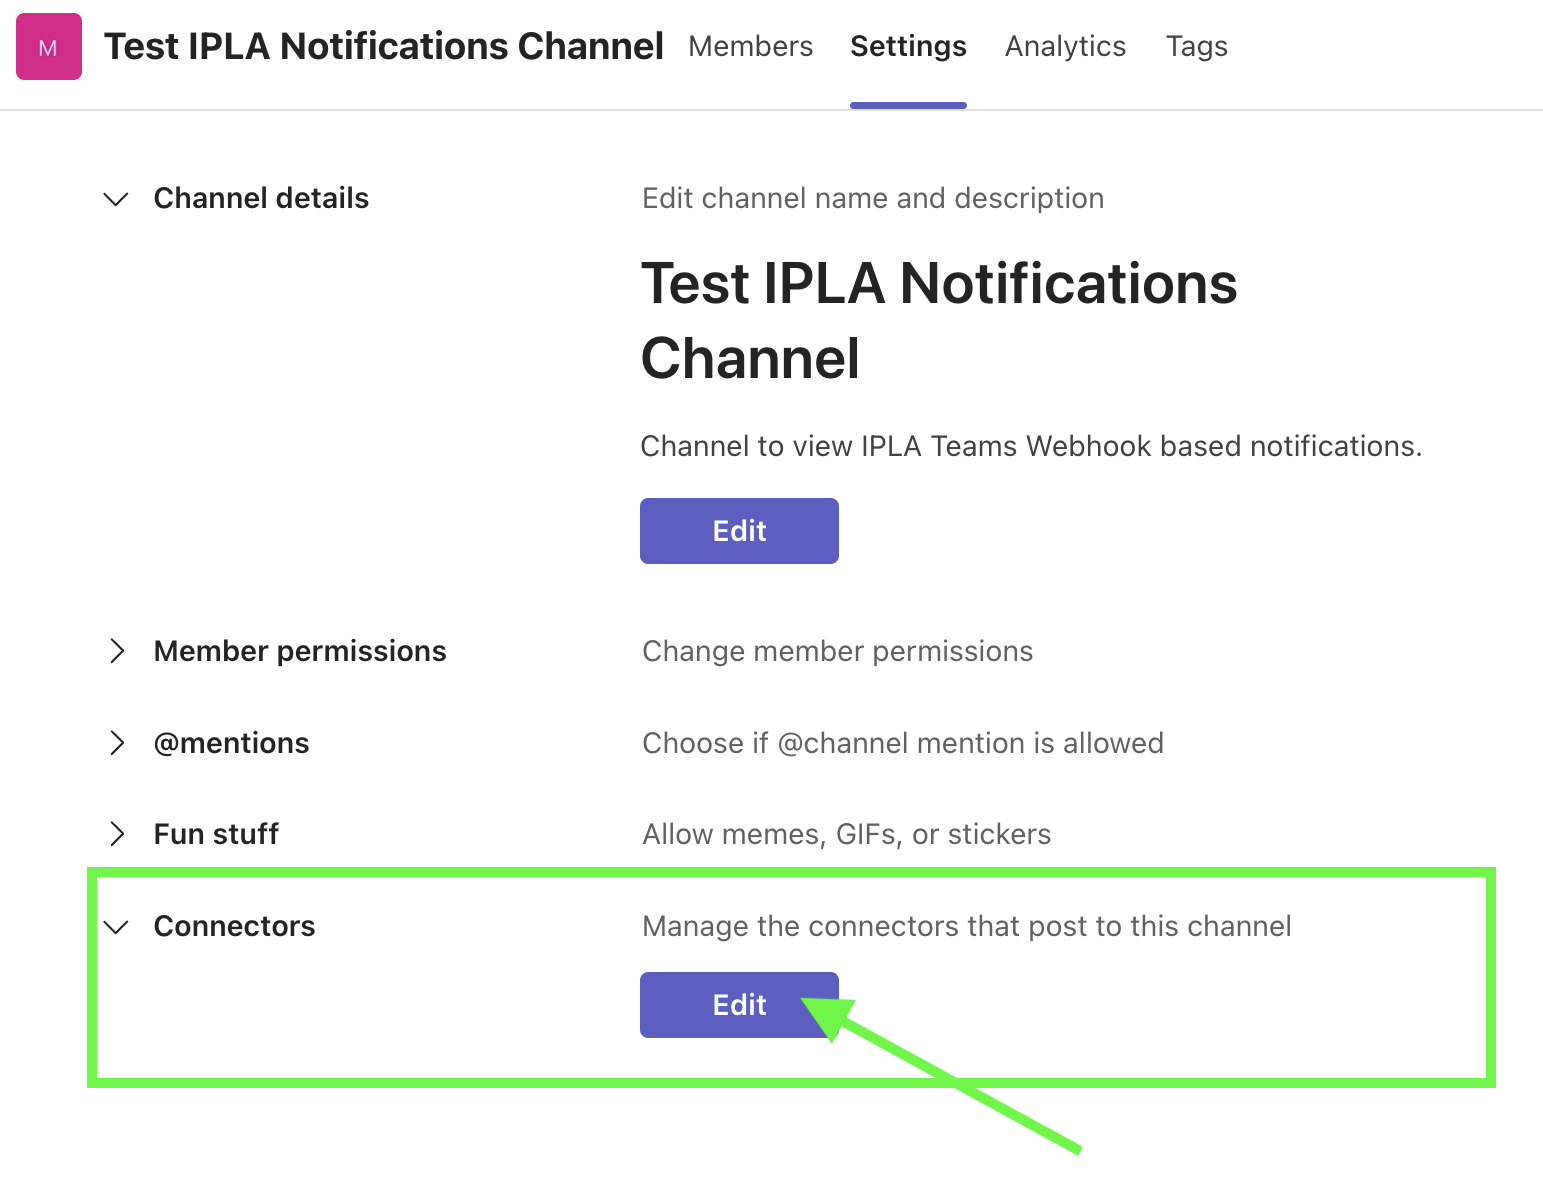
Task: Click the webhook notifications description text
Action: click(x=1030, y=446)
